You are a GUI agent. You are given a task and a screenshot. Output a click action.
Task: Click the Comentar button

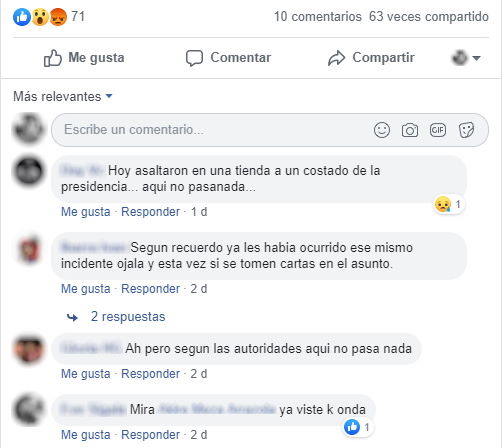[x=228, y=58]
